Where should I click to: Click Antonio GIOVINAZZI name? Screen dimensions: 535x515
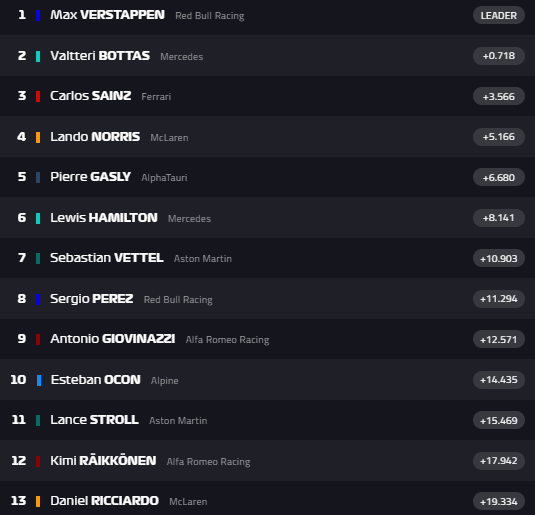(x=113, y=339)
